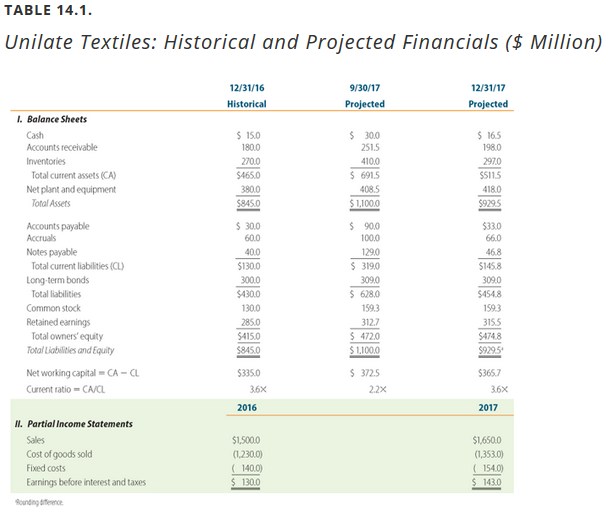Click the current ratio value '2.2×'
The width and height of the screenshot is (611, 513).
tap(378, 390)
